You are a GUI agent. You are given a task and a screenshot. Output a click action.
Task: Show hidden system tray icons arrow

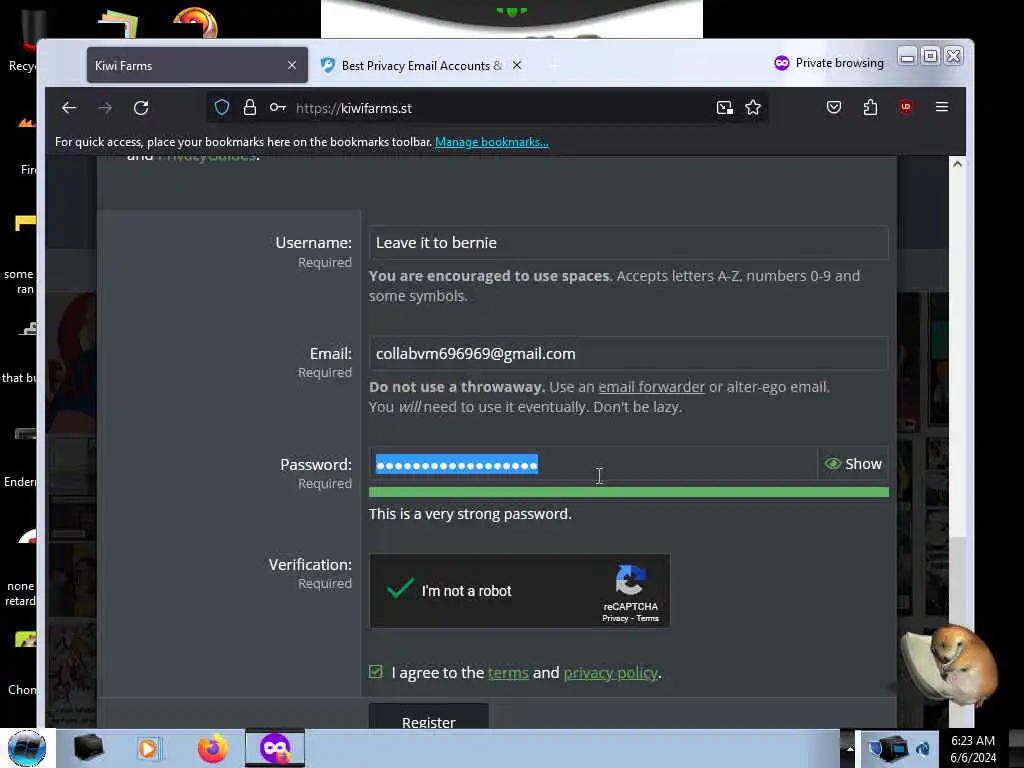click(850, 748)
